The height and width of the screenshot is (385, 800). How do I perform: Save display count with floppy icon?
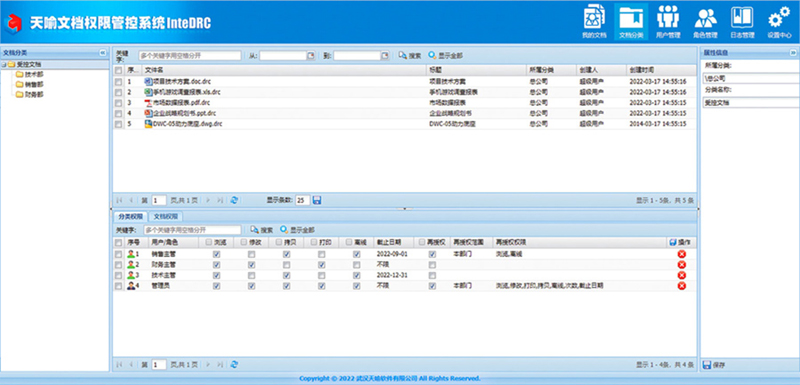pyautogui.click(x=317, y=200)
